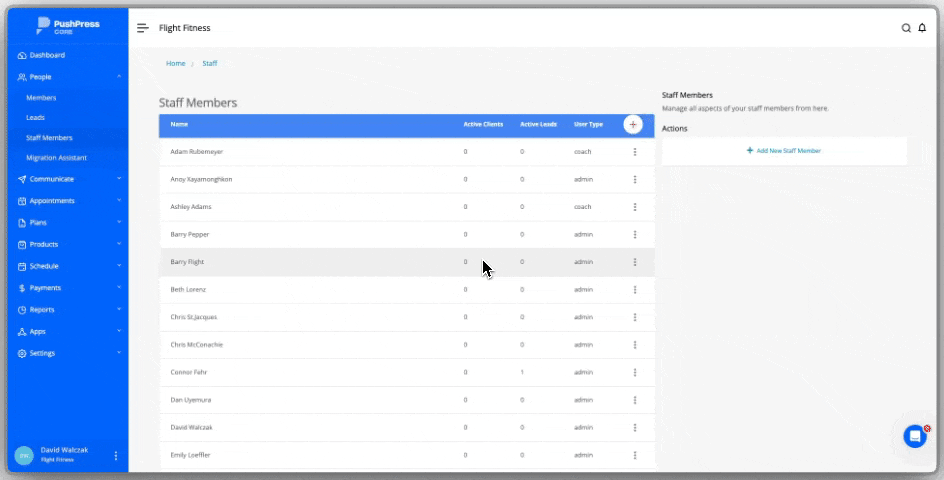Click Add New Staff Member button
944x480 pixels.
pos(784,151)
